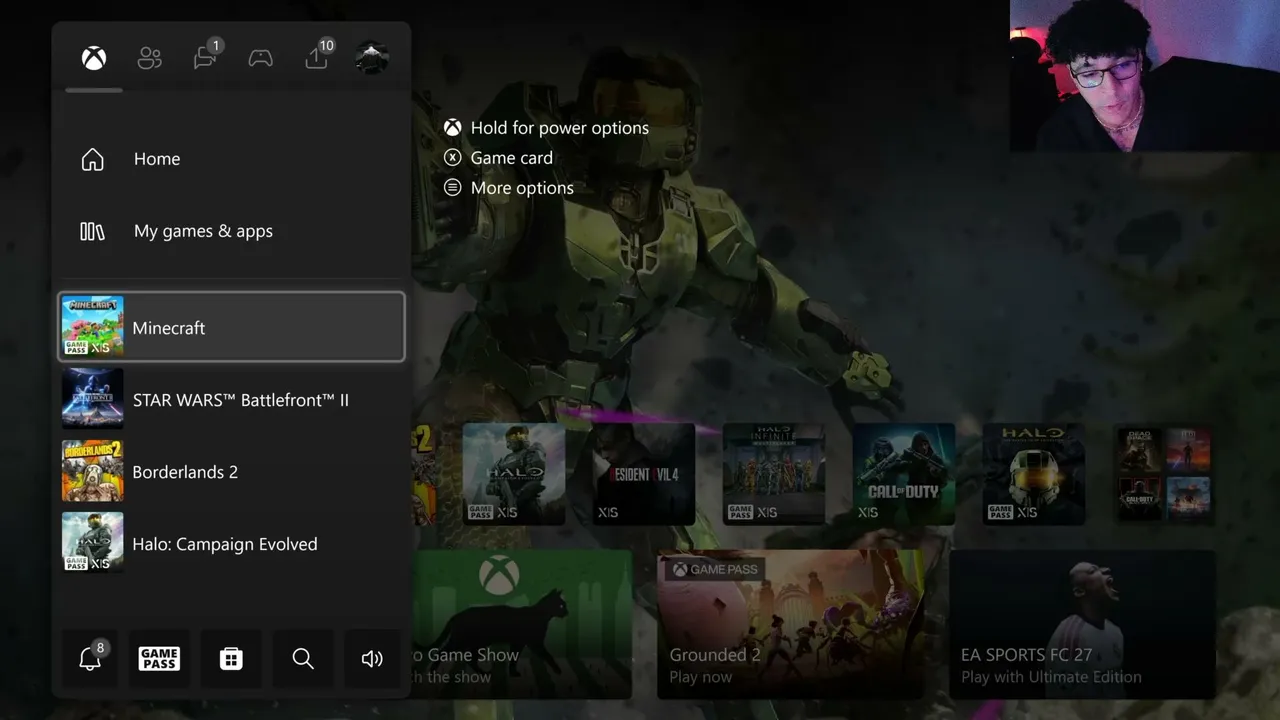Select the Halo tile on home row
The image size is (1280, 720).
pos(514,474)
